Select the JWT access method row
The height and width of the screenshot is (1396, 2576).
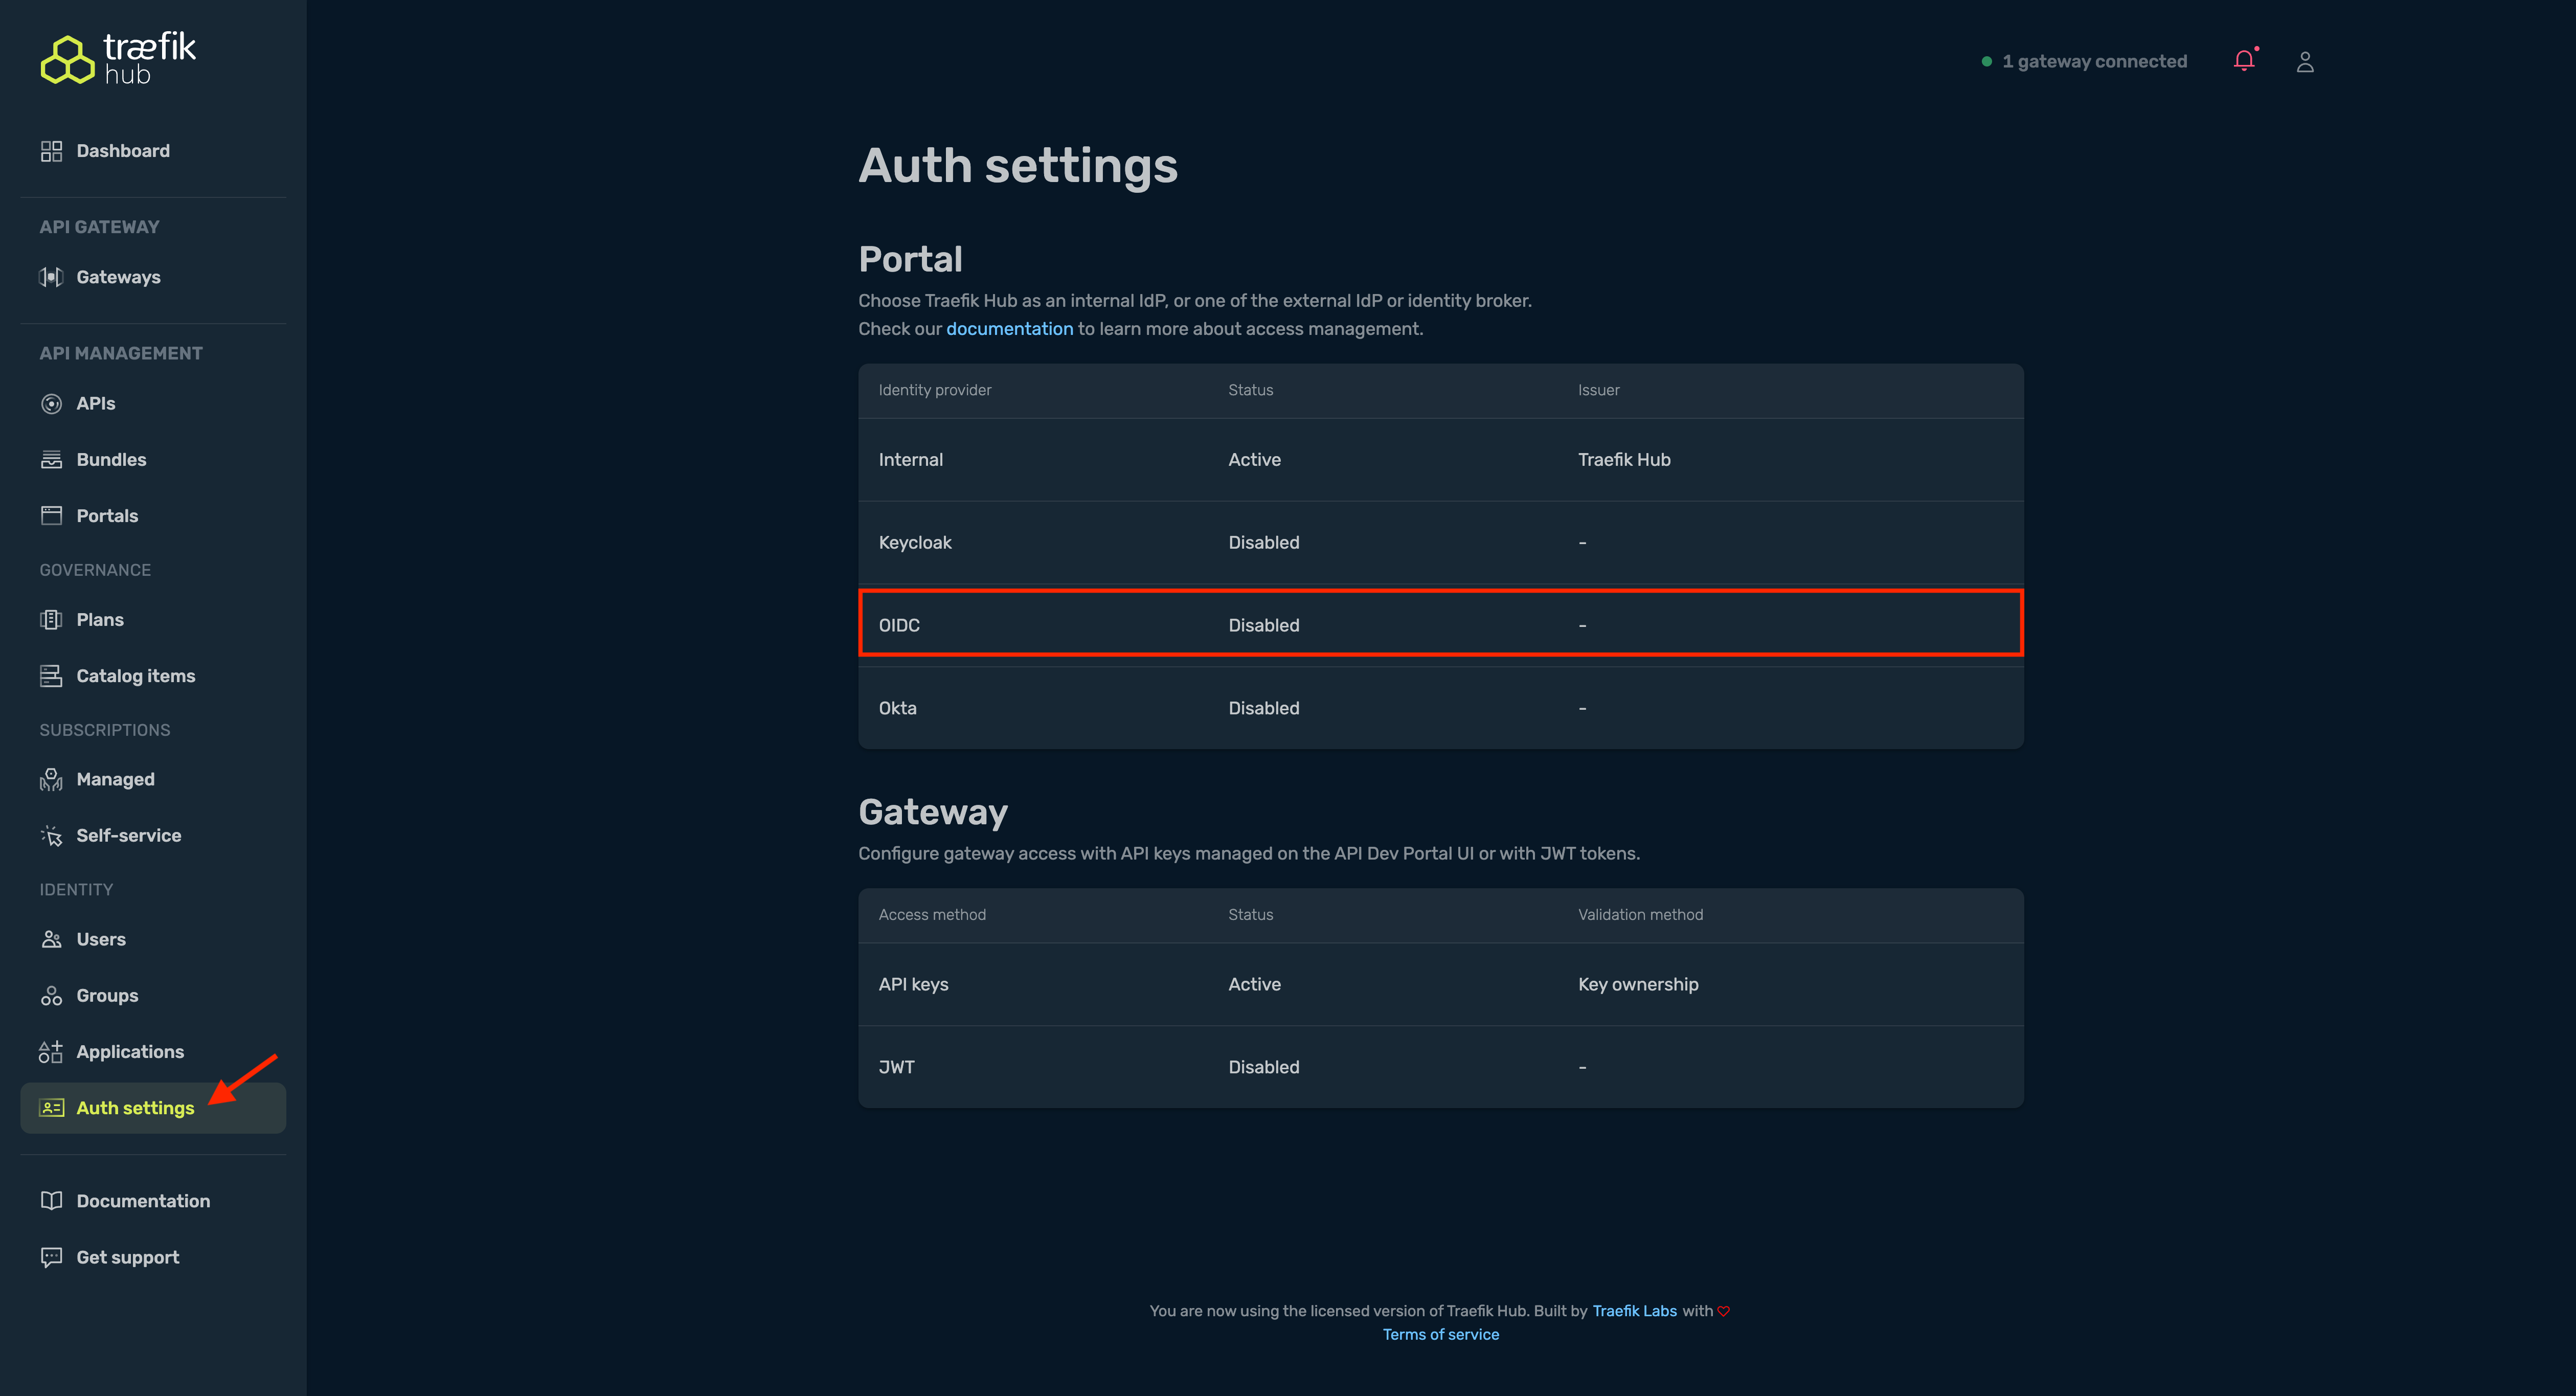tap(1440, 1067)
